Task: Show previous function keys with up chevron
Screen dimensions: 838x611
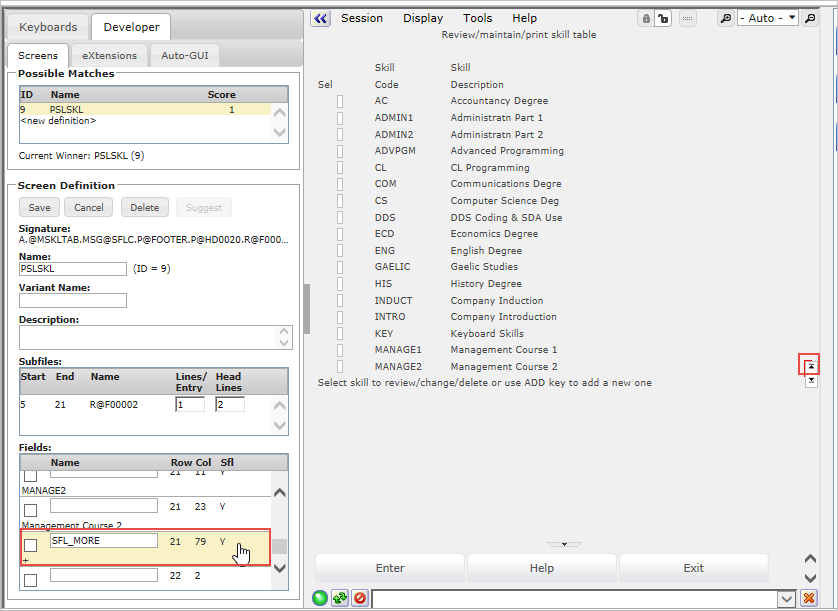Action: point(810,559)
